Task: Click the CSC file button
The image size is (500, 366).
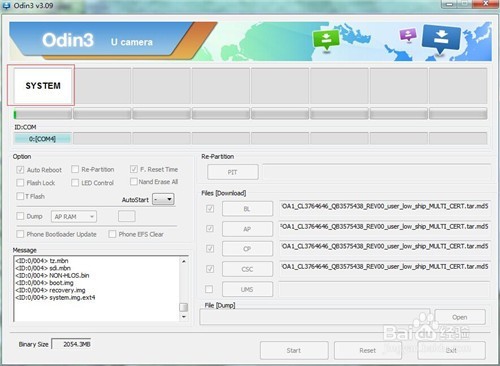Action: [247, 269]
